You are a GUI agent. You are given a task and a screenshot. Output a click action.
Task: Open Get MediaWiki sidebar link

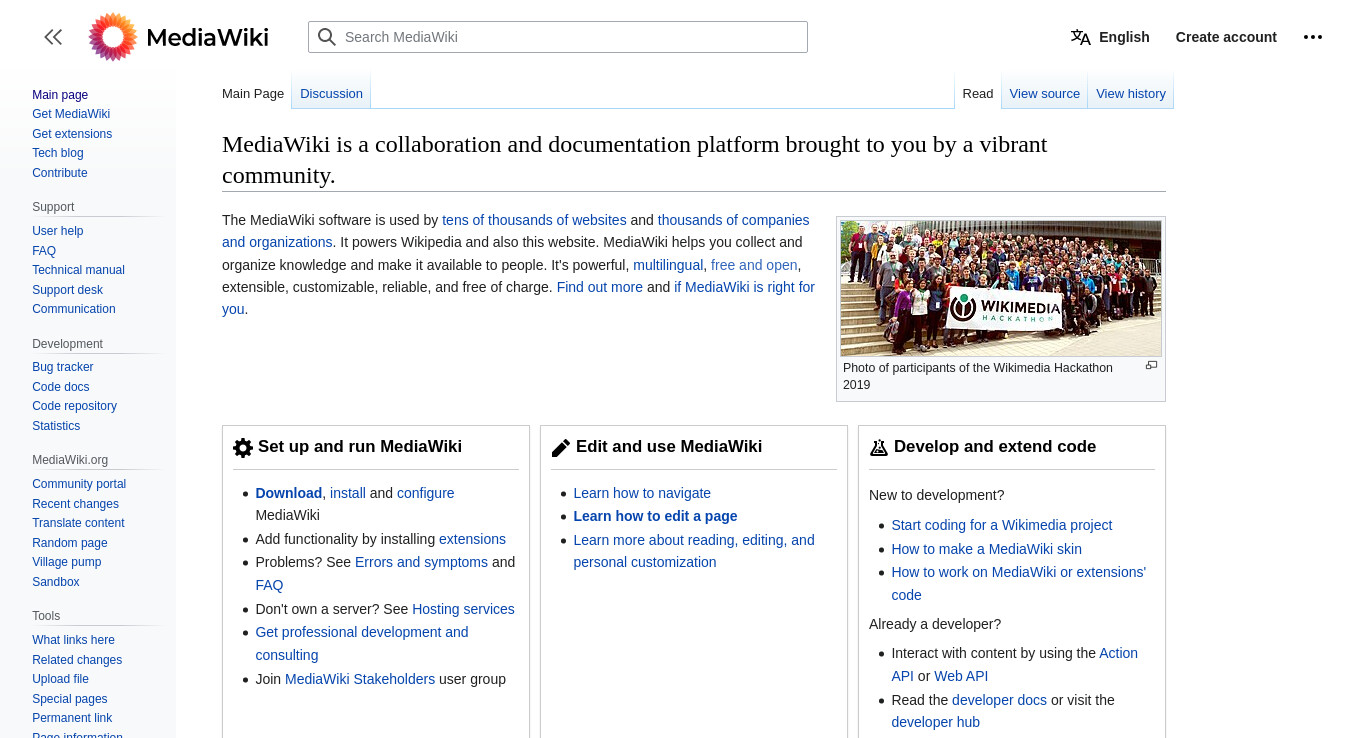point(71,114)
